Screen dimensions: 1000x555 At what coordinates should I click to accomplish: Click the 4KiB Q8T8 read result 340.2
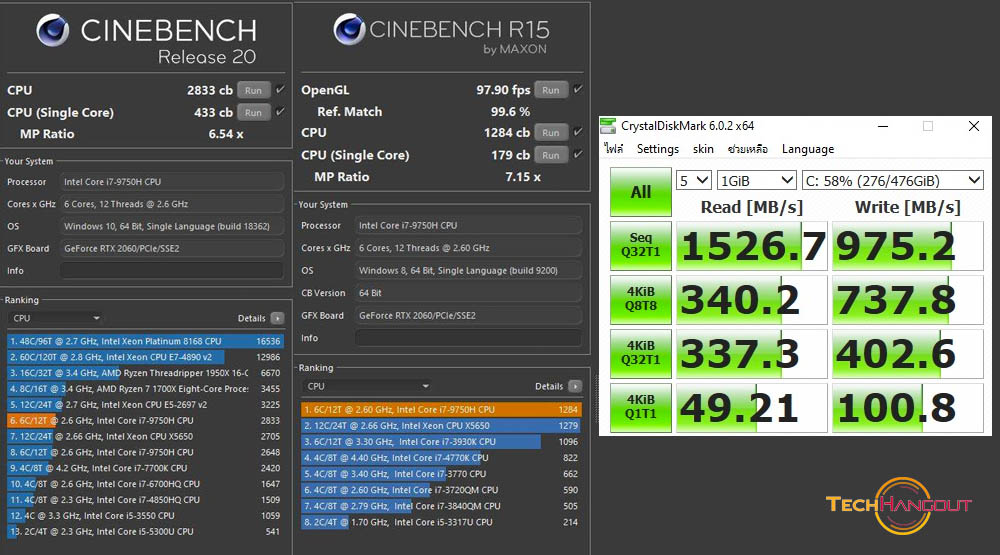[x=752, y=300]
